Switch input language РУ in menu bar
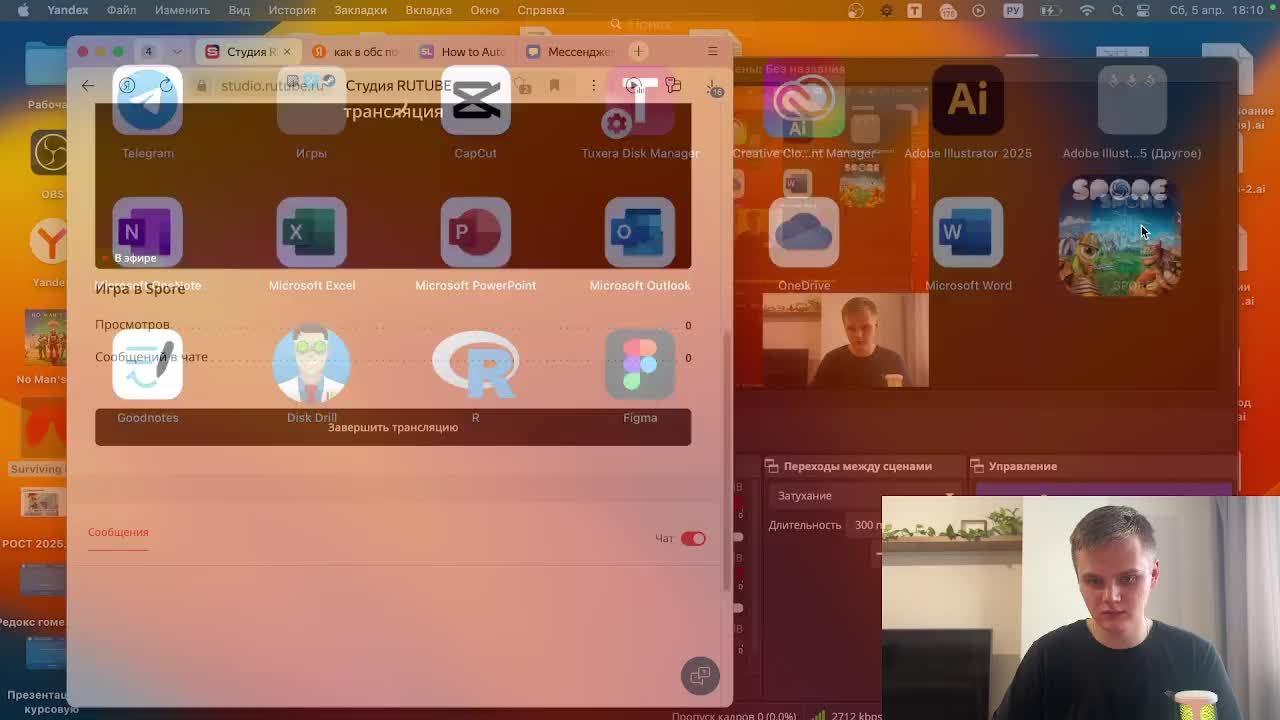The image size is (1280, 720). pos(1012,10)
